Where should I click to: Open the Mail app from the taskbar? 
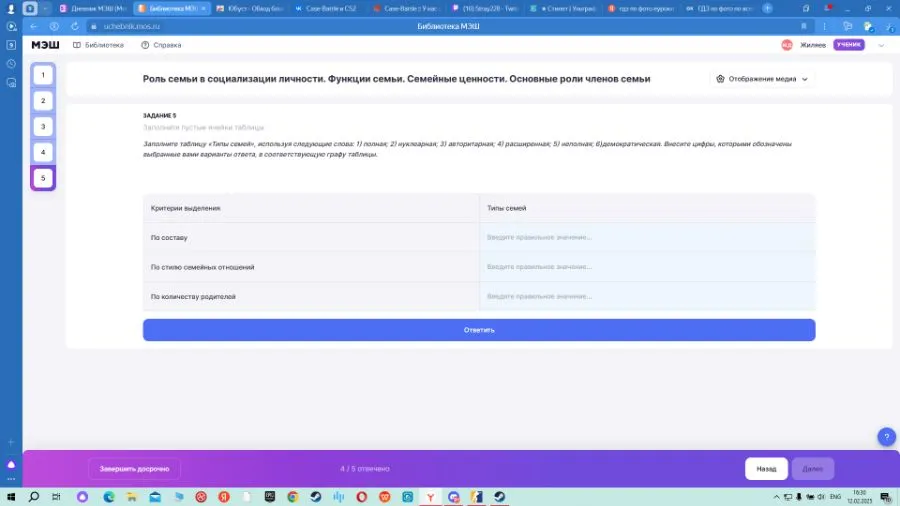click(155, 497)
